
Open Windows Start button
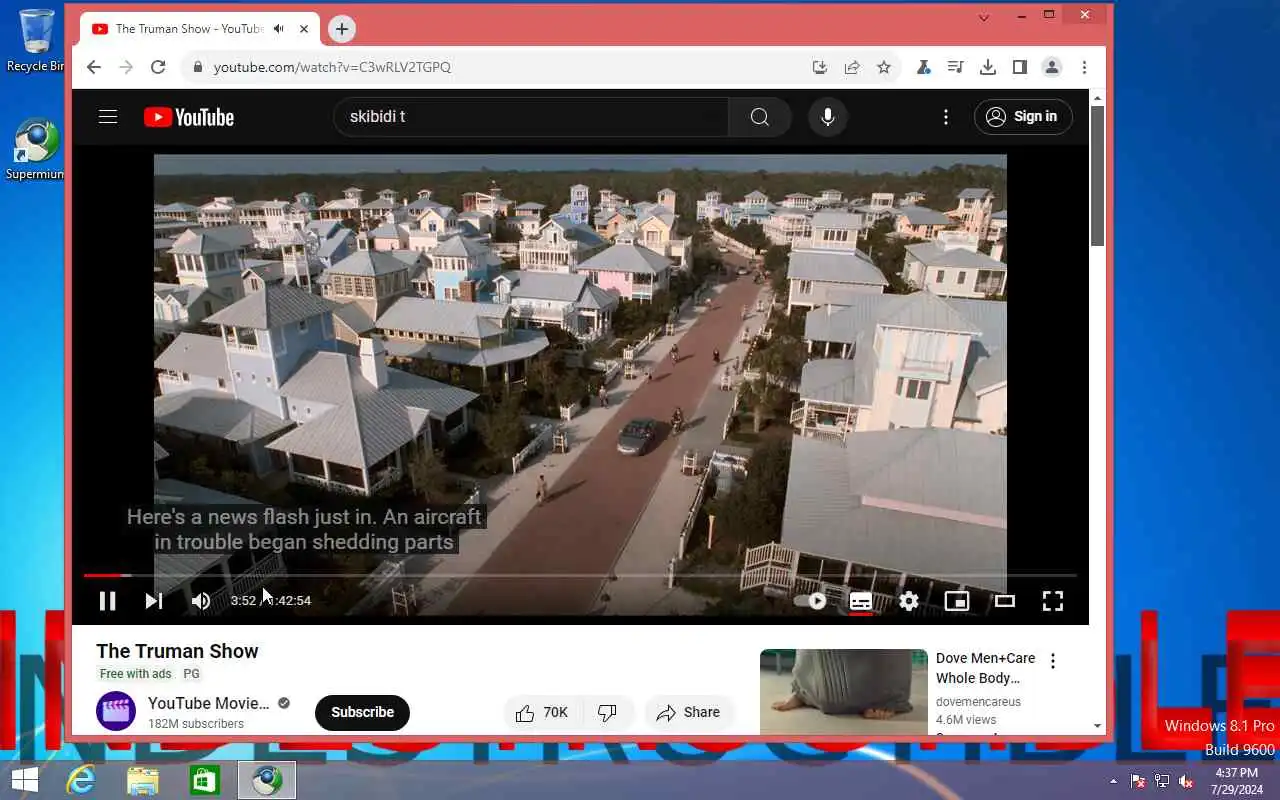pos(24,780)
